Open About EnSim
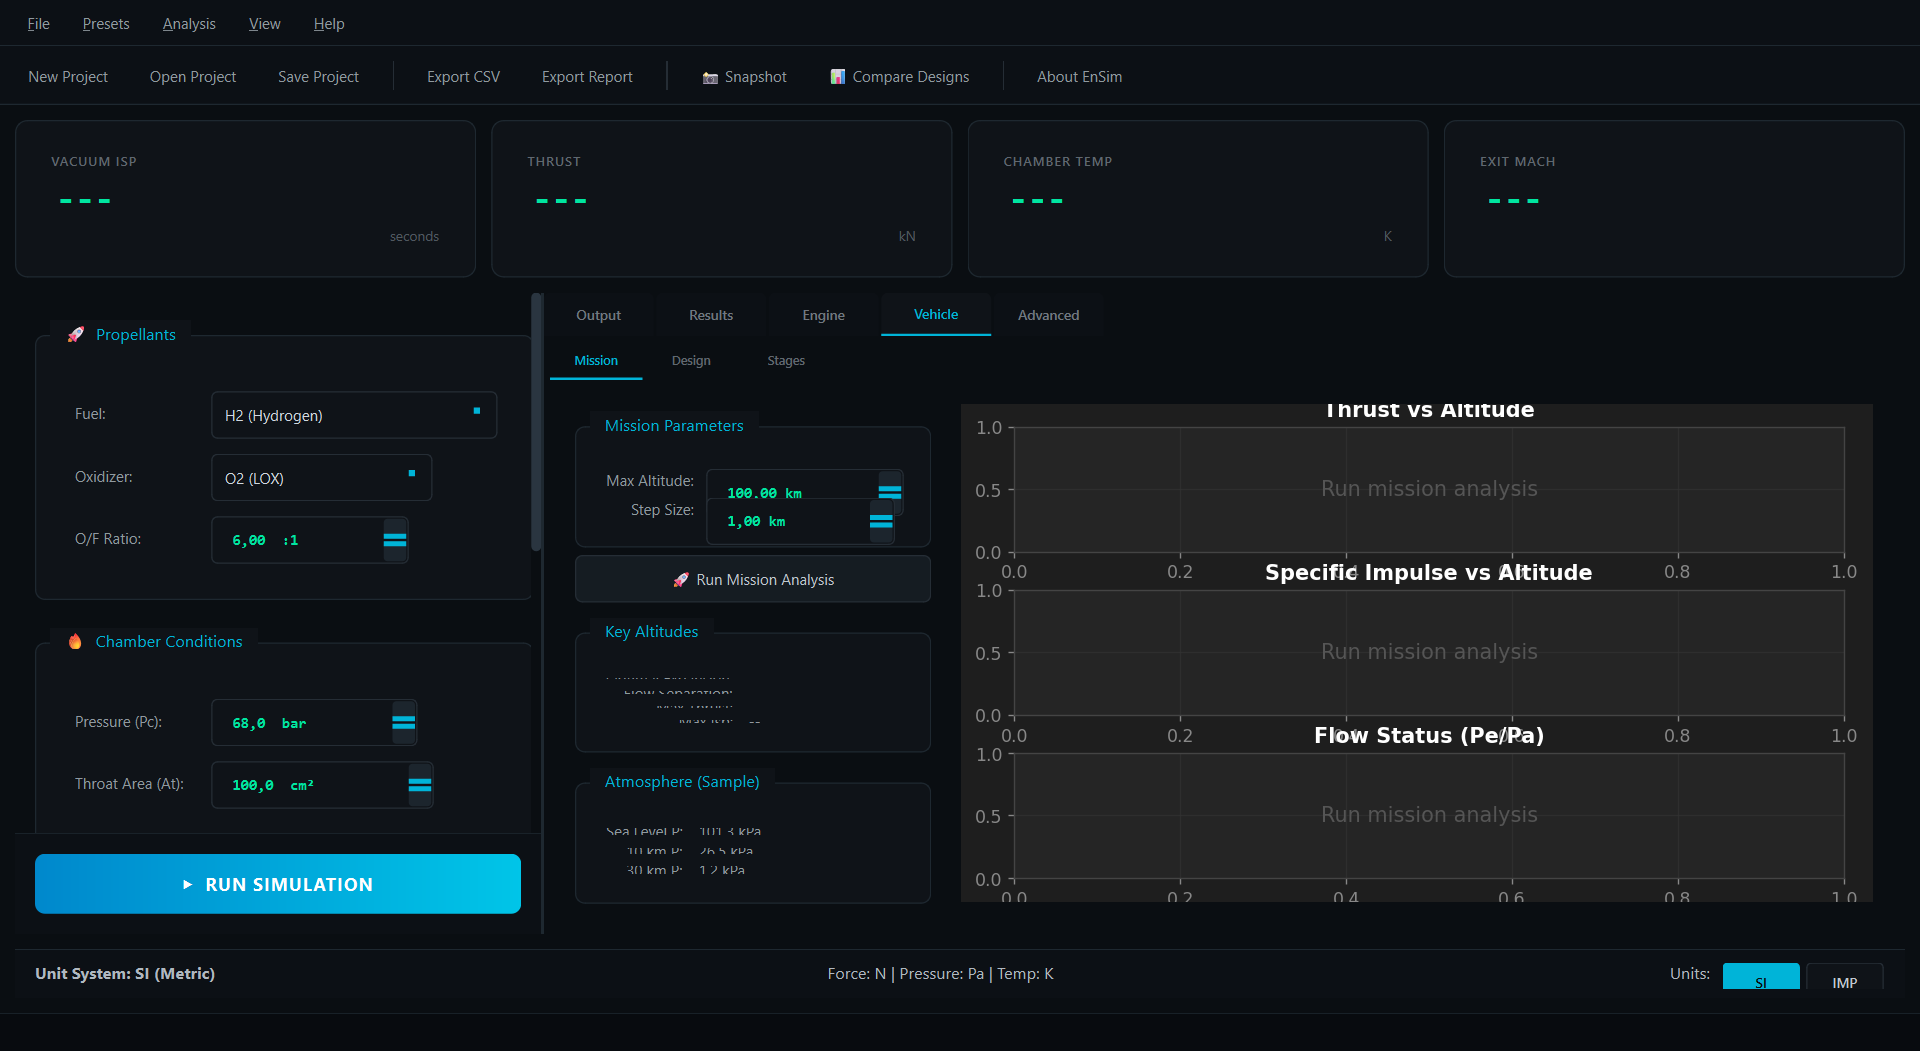The width and height of the screenshot is (1920, 1051). click(1079, 77)
